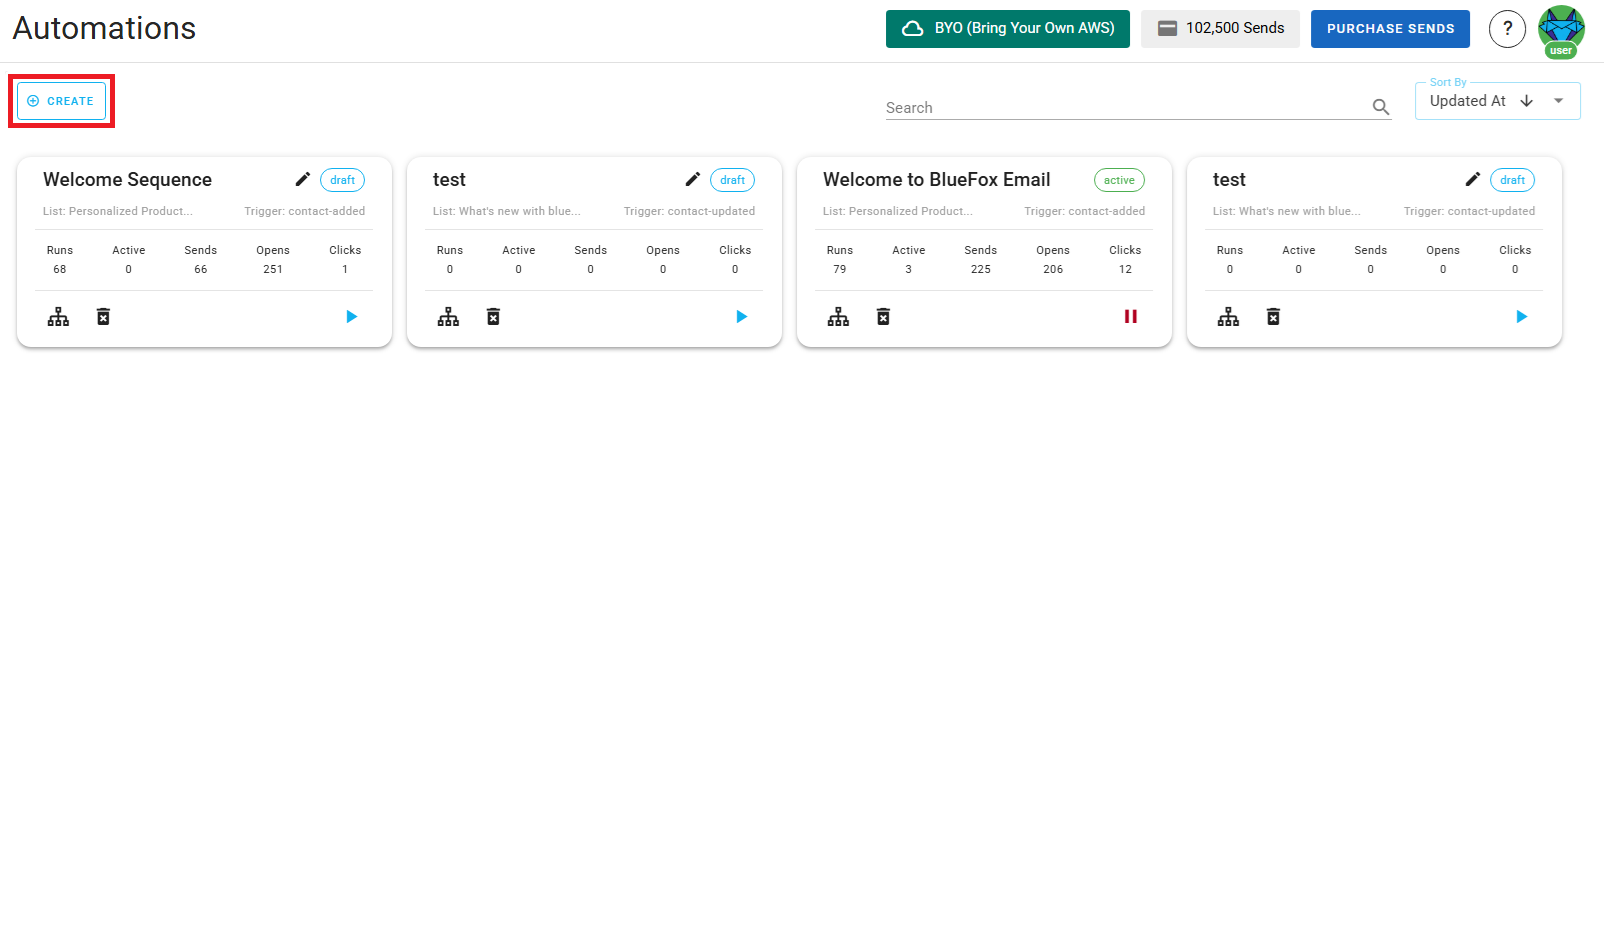
Task: Rename the Welcome Sequence automation with the pencil
Action: pyautogui.click(x=302, y=179)
